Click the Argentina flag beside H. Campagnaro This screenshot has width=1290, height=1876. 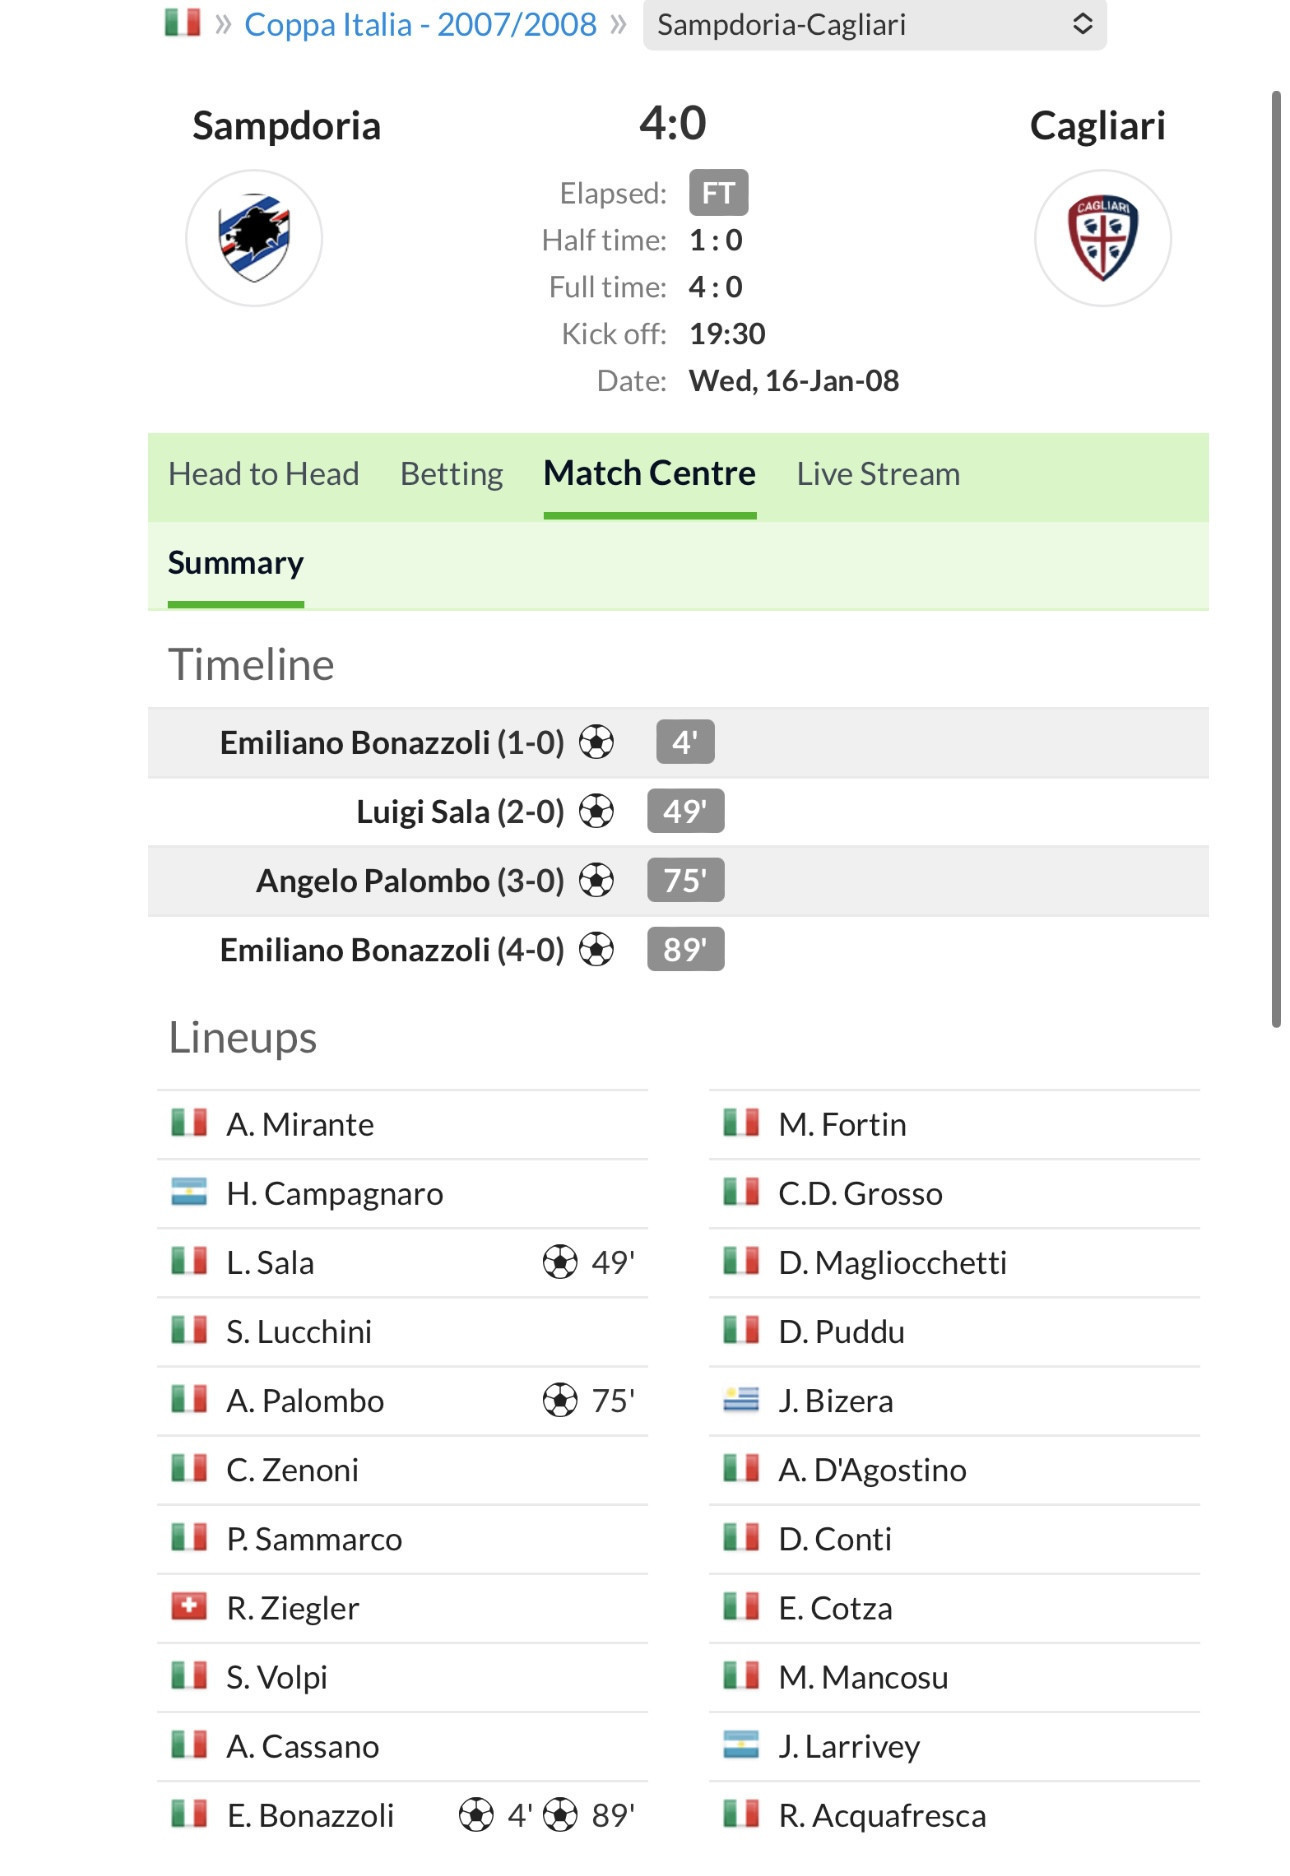(x=189, y=1192)
